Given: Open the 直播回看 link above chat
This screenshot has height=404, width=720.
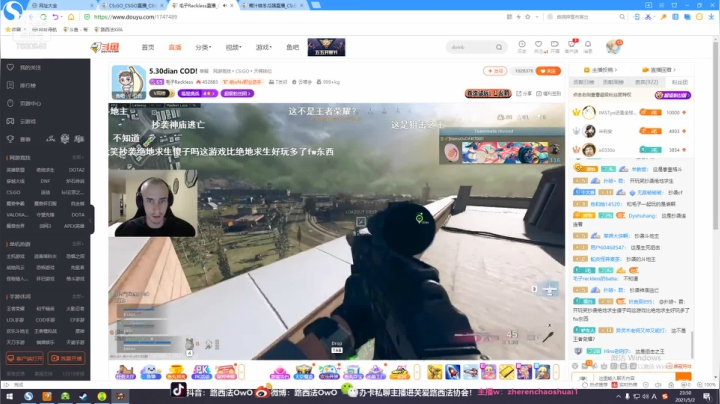Looking at the screenshot, I should coord(659,70).
